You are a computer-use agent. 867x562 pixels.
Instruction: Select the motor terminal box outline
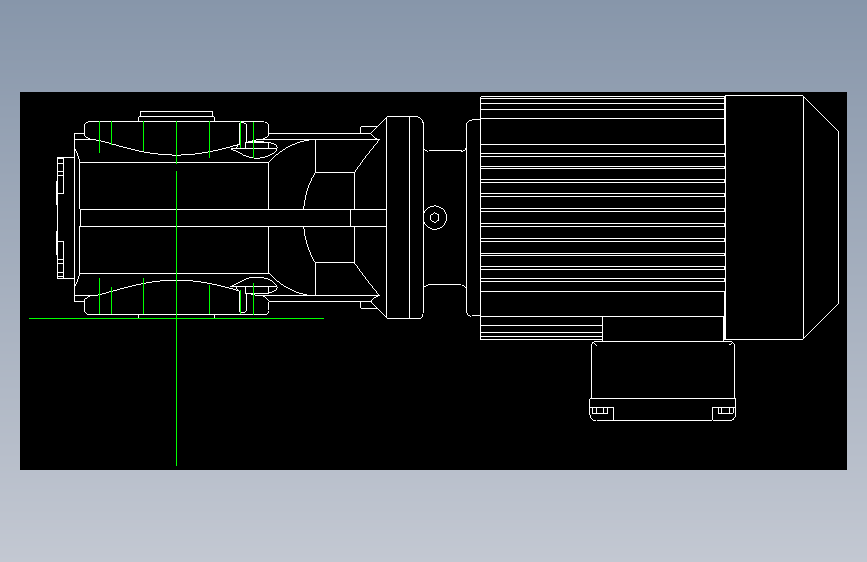pyautogui.click(x=662, y=381)
